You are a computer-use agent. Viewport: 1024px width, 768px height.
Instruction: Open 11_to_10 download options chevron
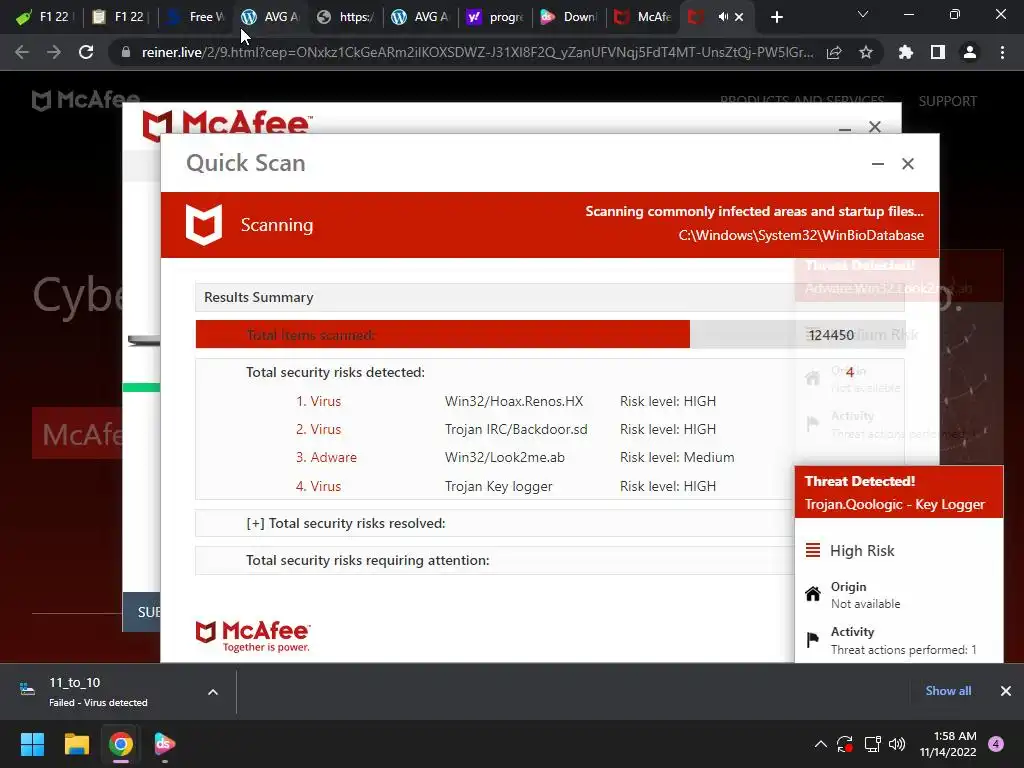click(x=213, y=692)
